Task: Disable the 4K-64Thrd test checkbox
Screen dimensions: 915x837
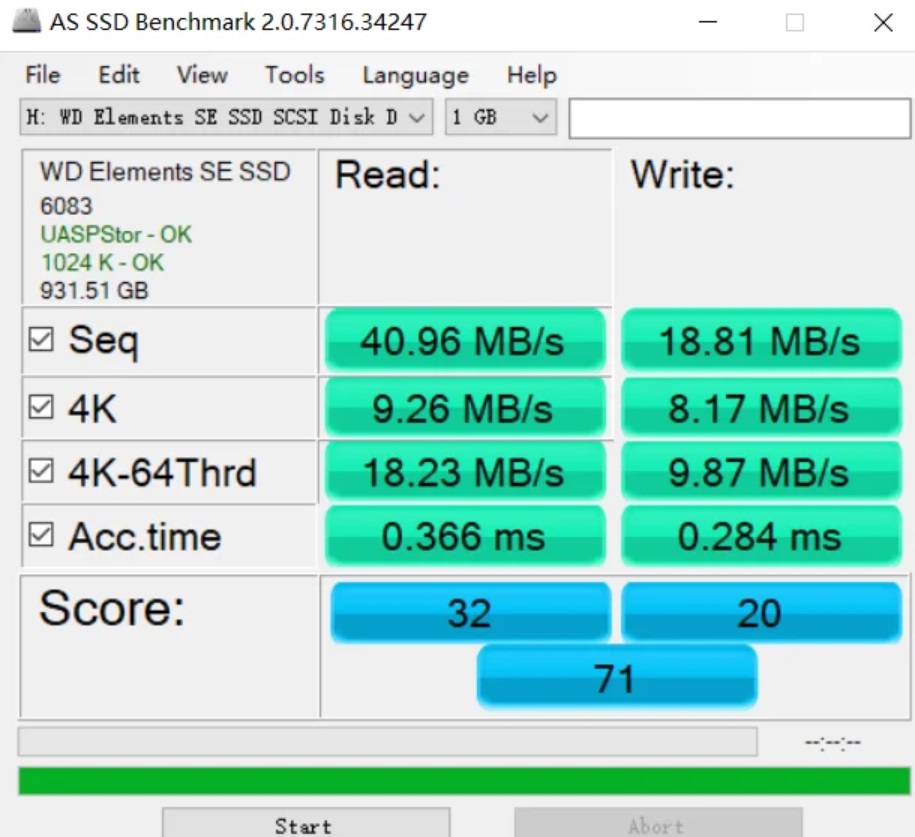Action: pyautogui.click(x=41, y=472)
